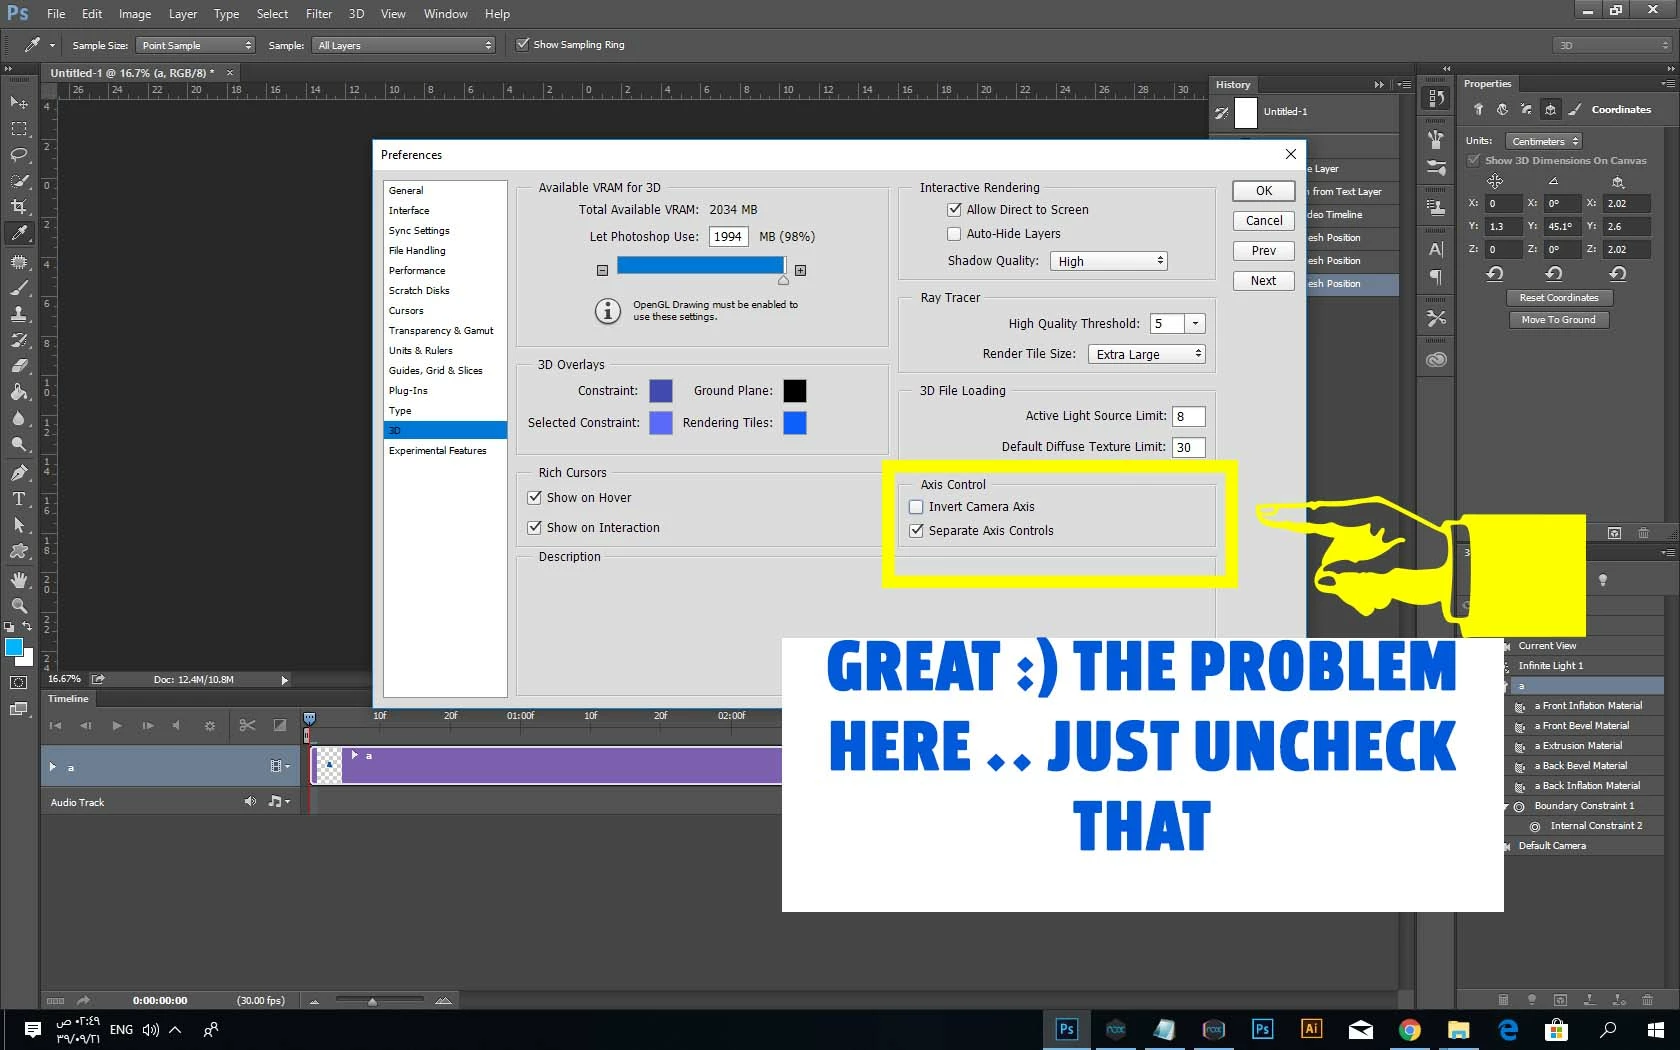
Task: Toggle Quick Mask mode icon
Action: pyautogui.click(x=19, y=683)
